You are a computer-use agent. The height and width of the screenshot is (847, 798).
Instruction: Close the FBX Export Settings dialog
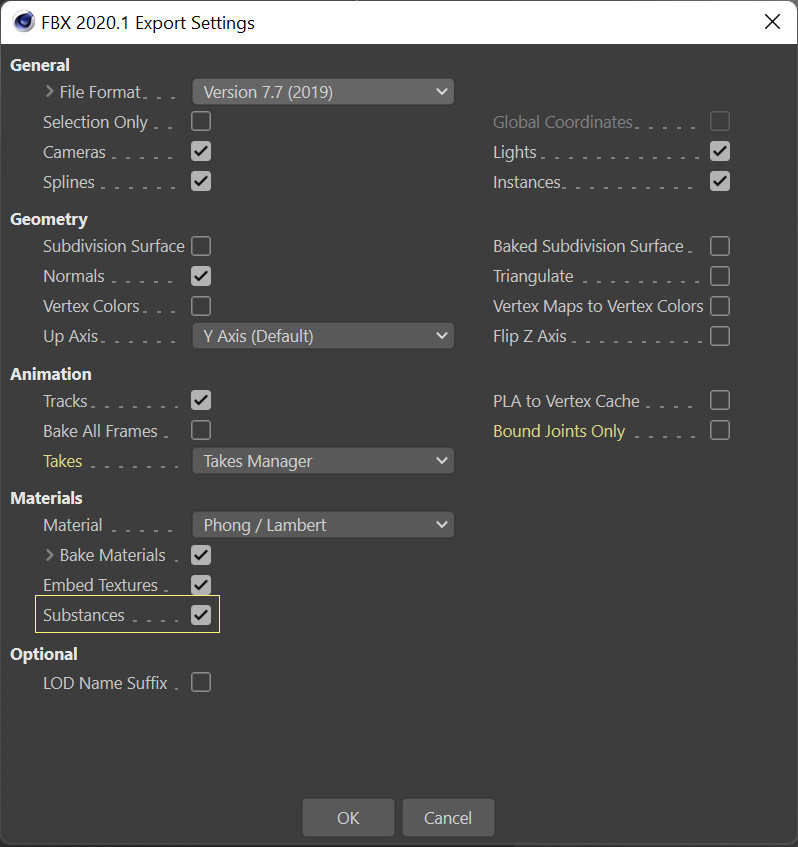coord(772,22)
